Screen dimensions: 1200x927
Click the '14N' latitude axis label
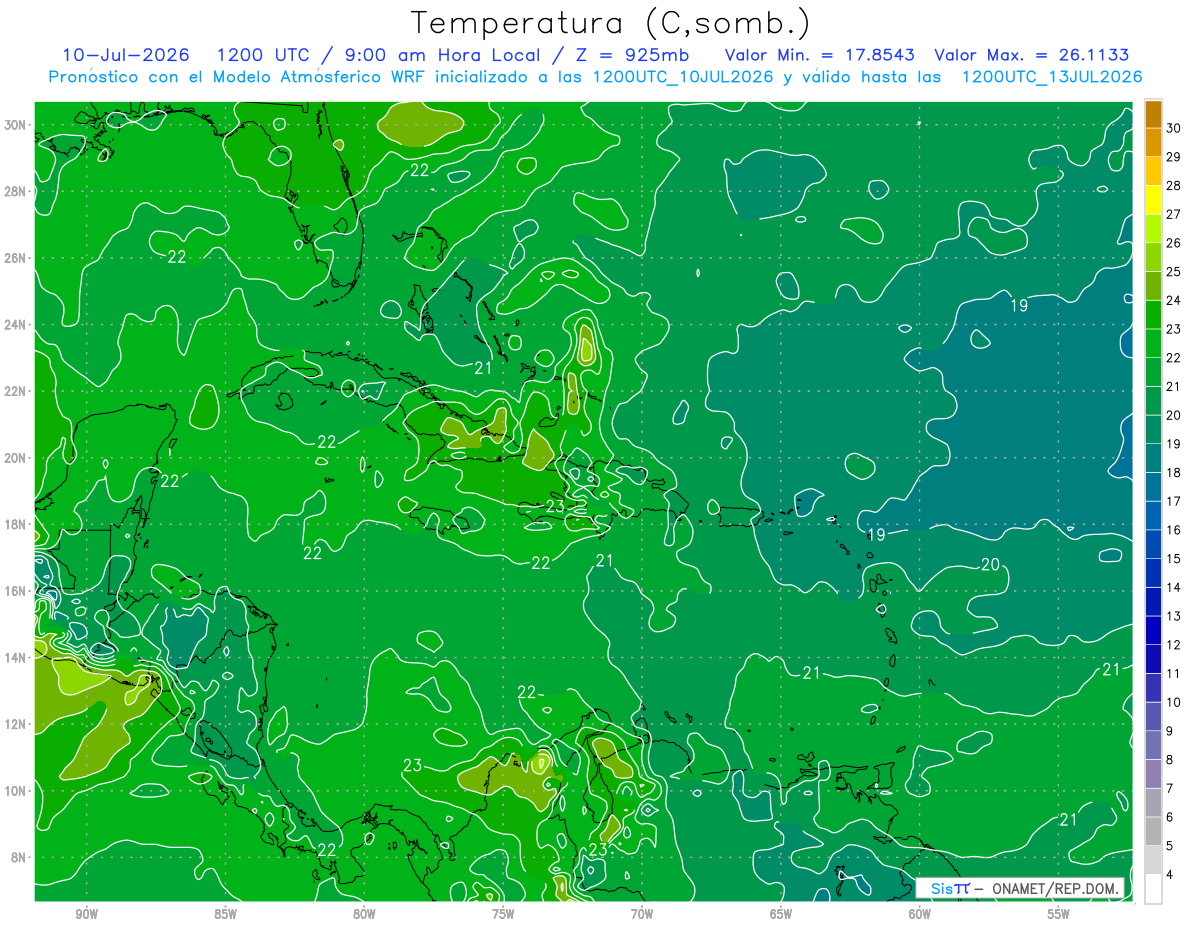click(17, 657)
